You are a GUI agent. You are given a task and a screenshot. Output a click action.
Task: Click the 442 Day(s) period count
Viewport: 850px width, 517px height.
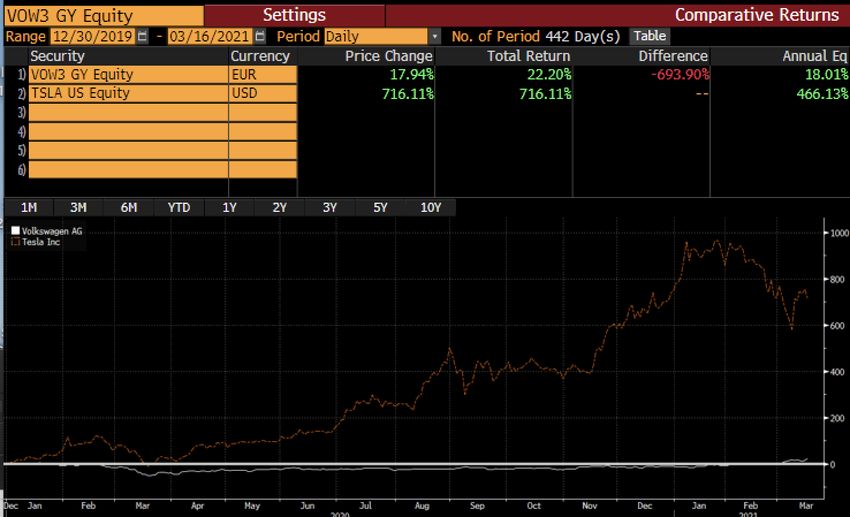582,36
